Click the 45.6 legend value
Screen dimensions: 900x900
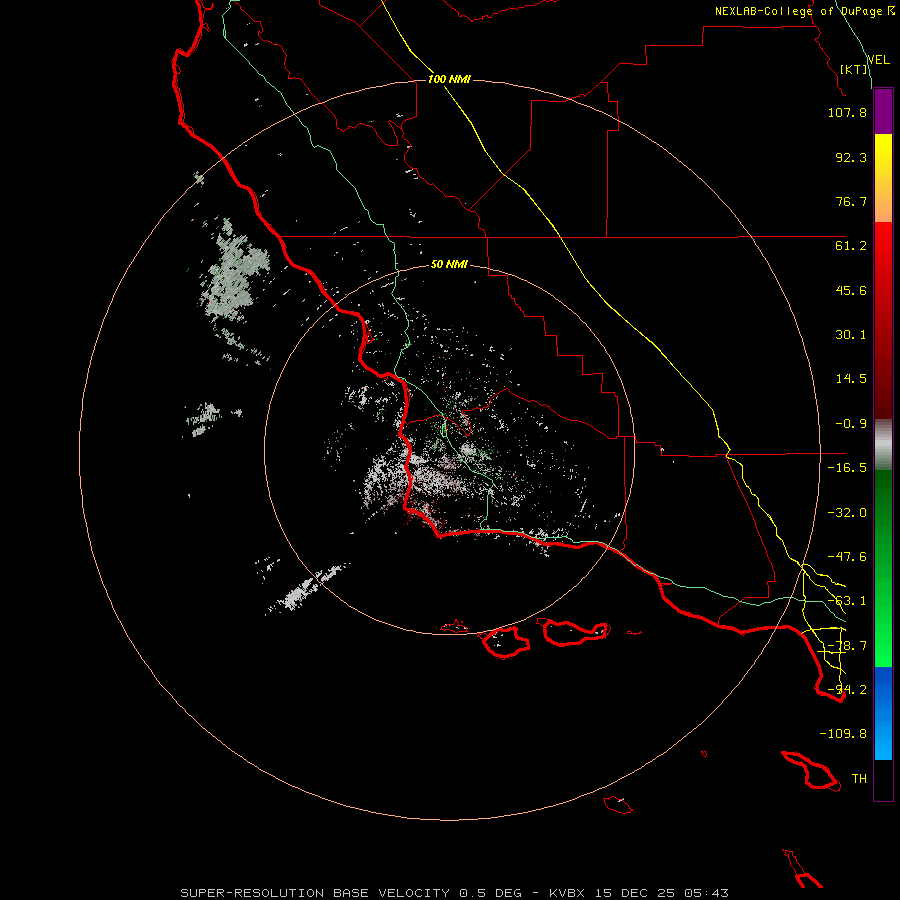click(851, 290)
